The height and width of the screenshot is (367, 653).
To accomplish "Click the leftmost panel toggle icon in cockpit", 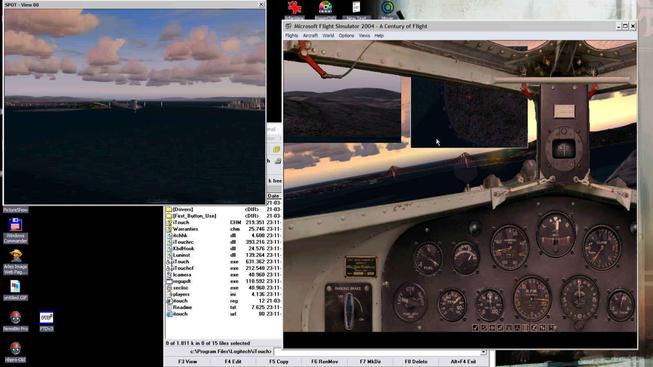I will pyautogui.click(x=475, y=328).
